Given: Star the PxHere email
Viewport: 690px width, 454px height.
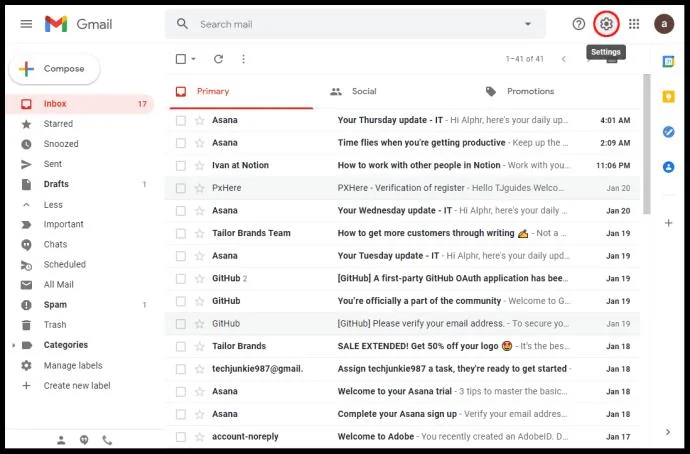Looking at the screenshot, I should click(200, 188).
